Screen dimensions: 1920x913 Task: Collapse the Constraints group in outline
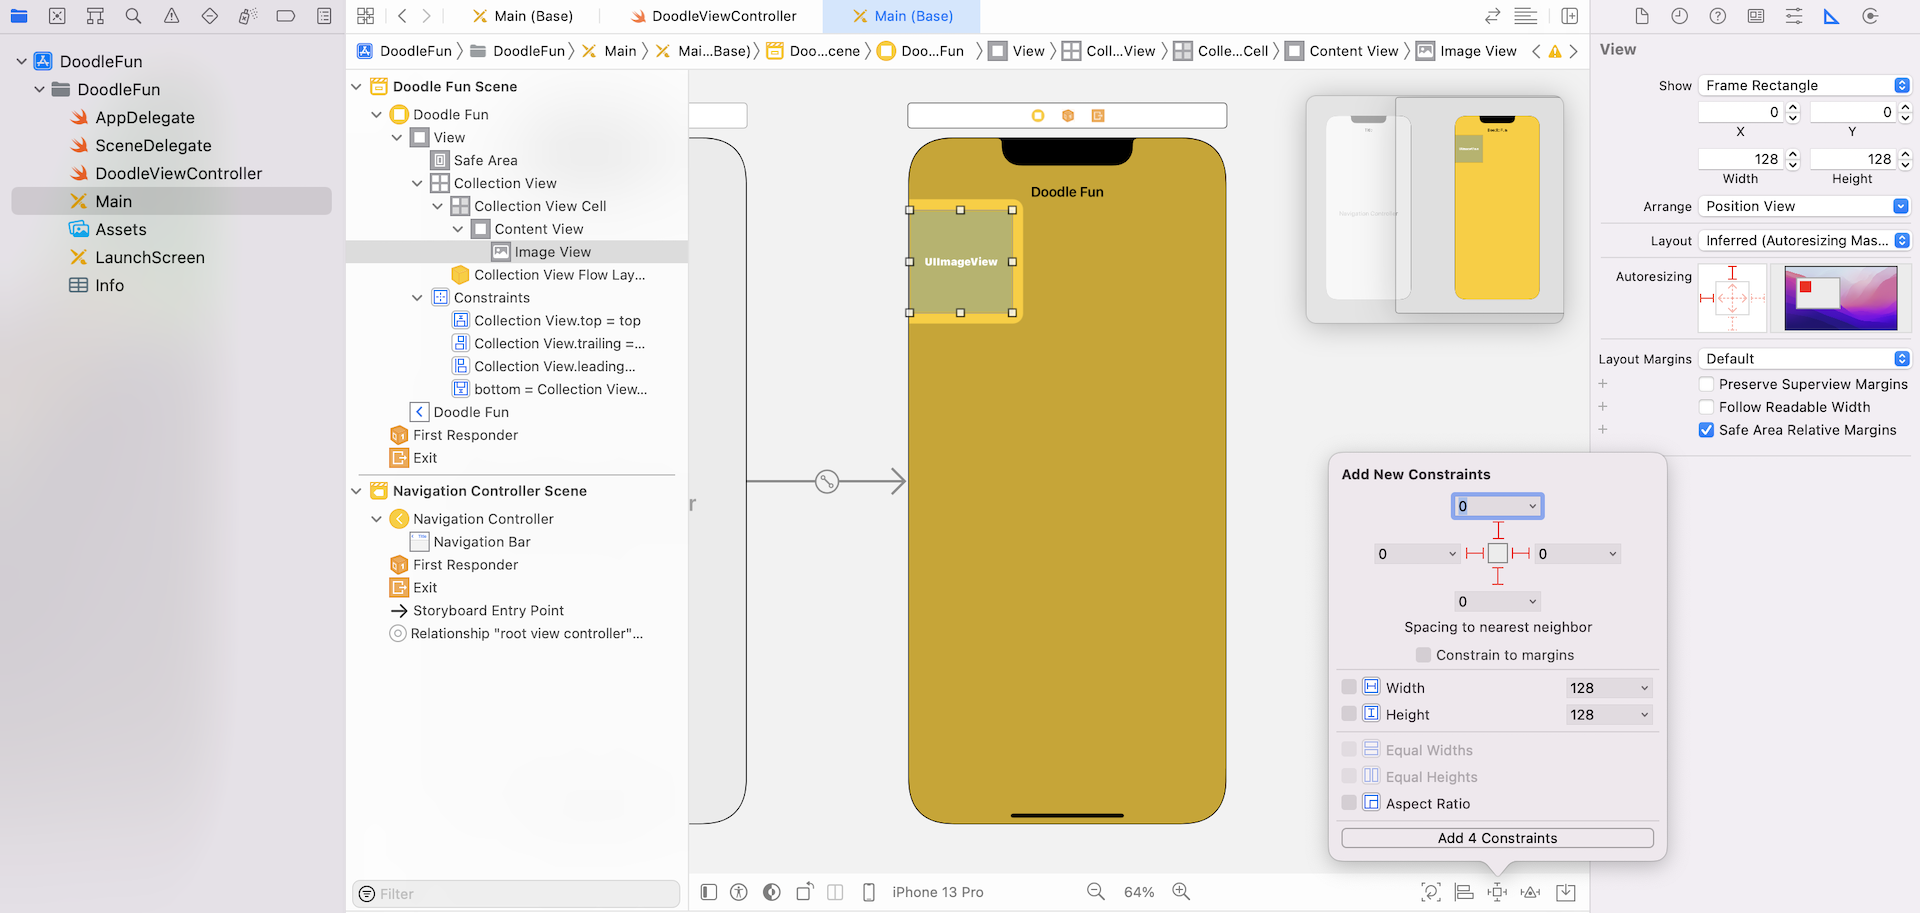417,298
